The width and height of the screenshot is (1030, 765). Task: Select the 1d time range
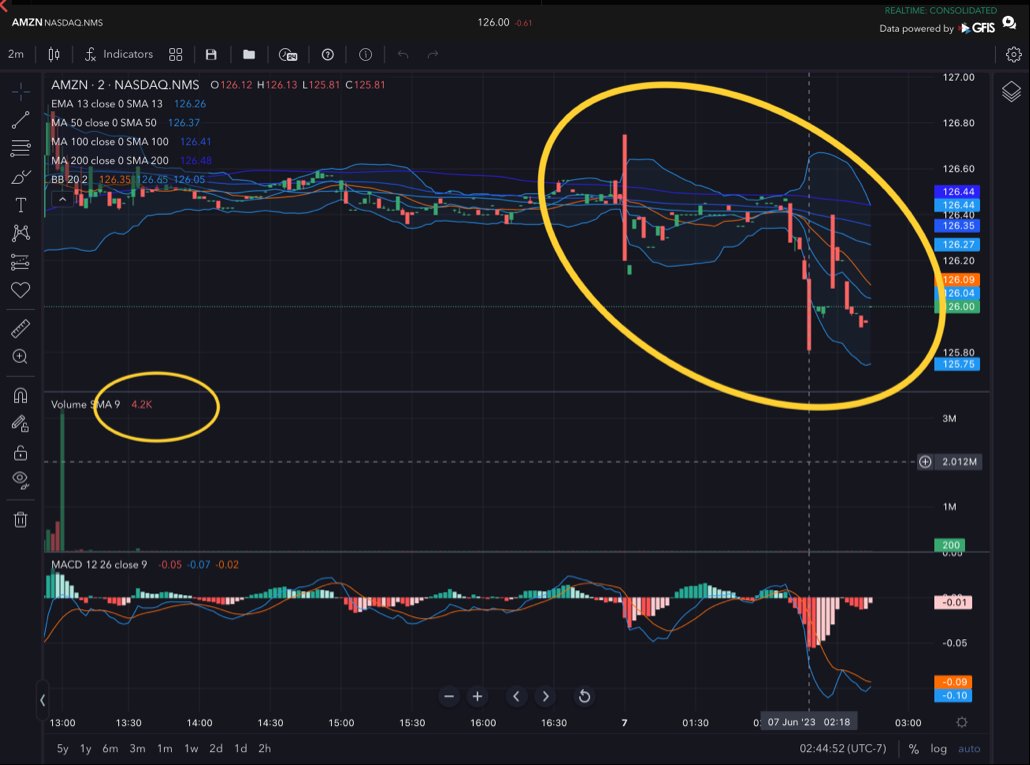(240, 748)
